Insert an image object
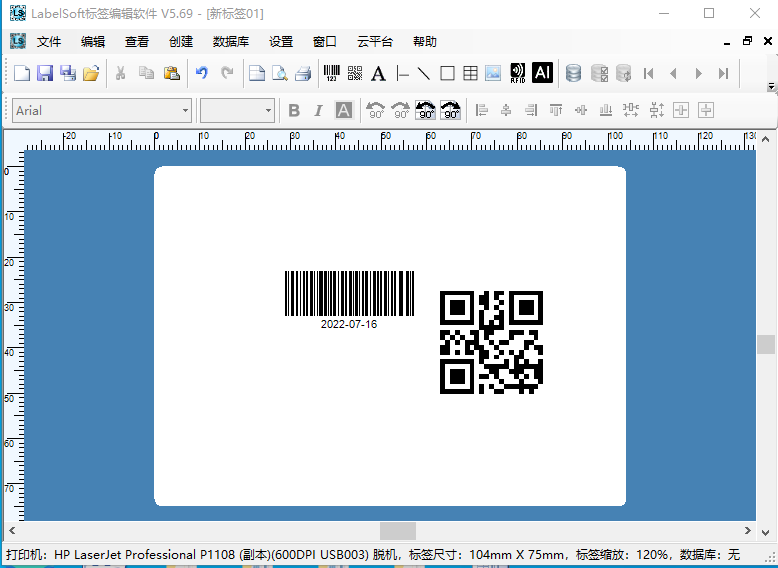Viewport: 778px width, 568px height. coord(493,73)
